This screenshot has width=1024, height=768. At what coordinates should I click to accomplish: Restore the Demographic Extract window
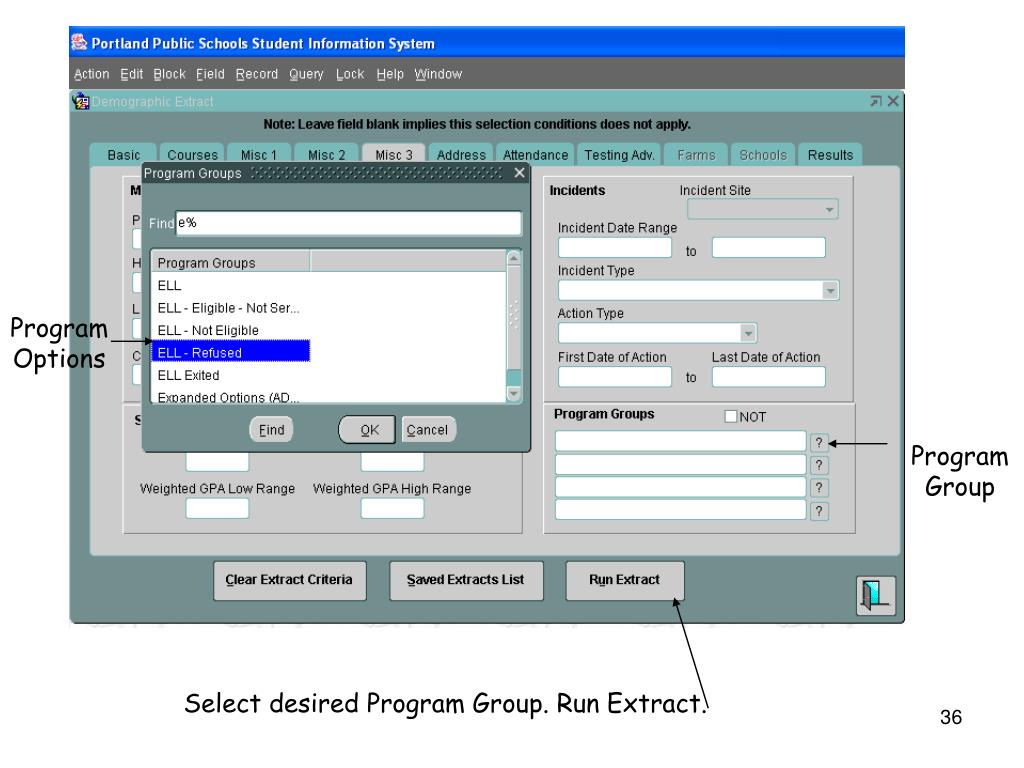[876, 101]
